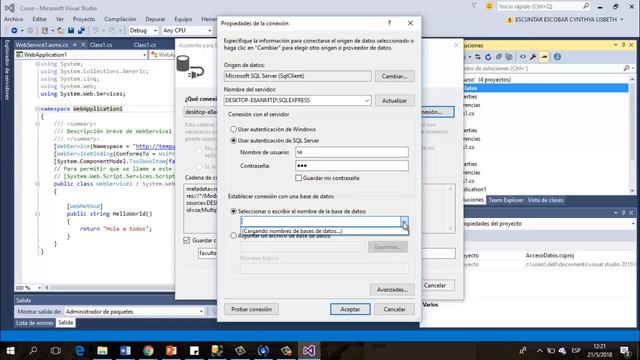Open the Mostrar salida de dropdown
The height and width of the screenshot is (360, 640).
click(x=201, y=311)
